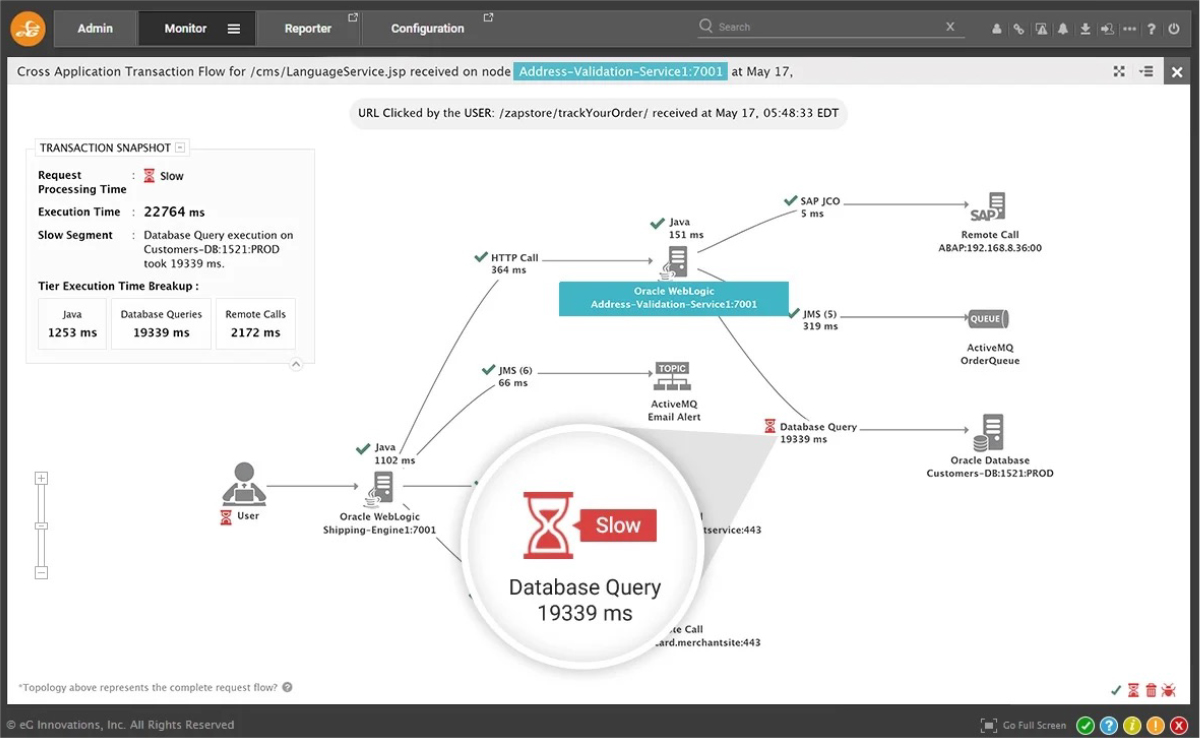Open the Admin tab
The width and height of the screenshot is (1200, 738).
coord(95,28)
